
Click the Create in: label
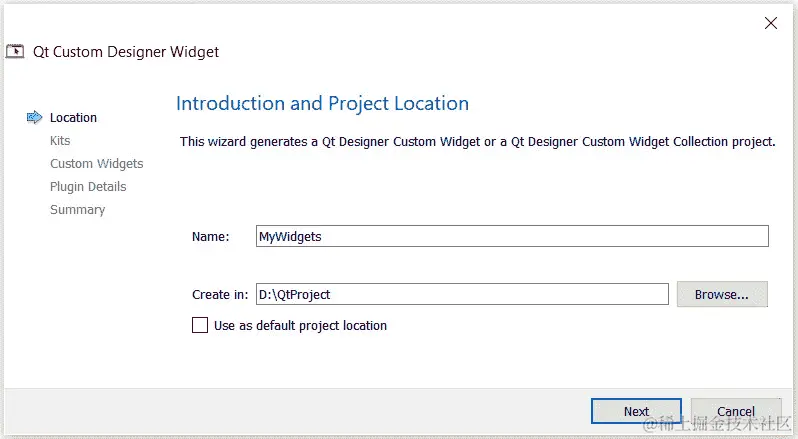click(x=220, y=295)
